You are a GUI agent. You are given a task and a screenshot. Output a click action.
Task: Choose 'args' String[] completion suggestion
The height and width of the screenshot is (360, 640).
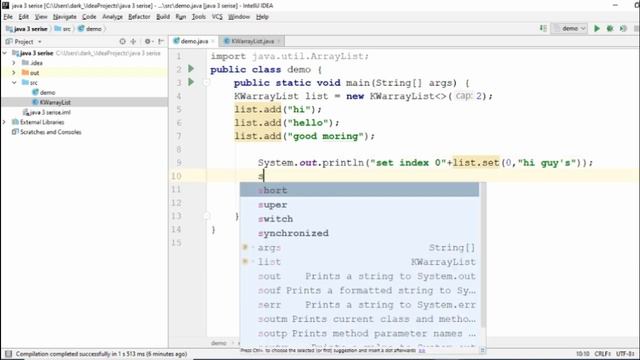tap(359, 247)
